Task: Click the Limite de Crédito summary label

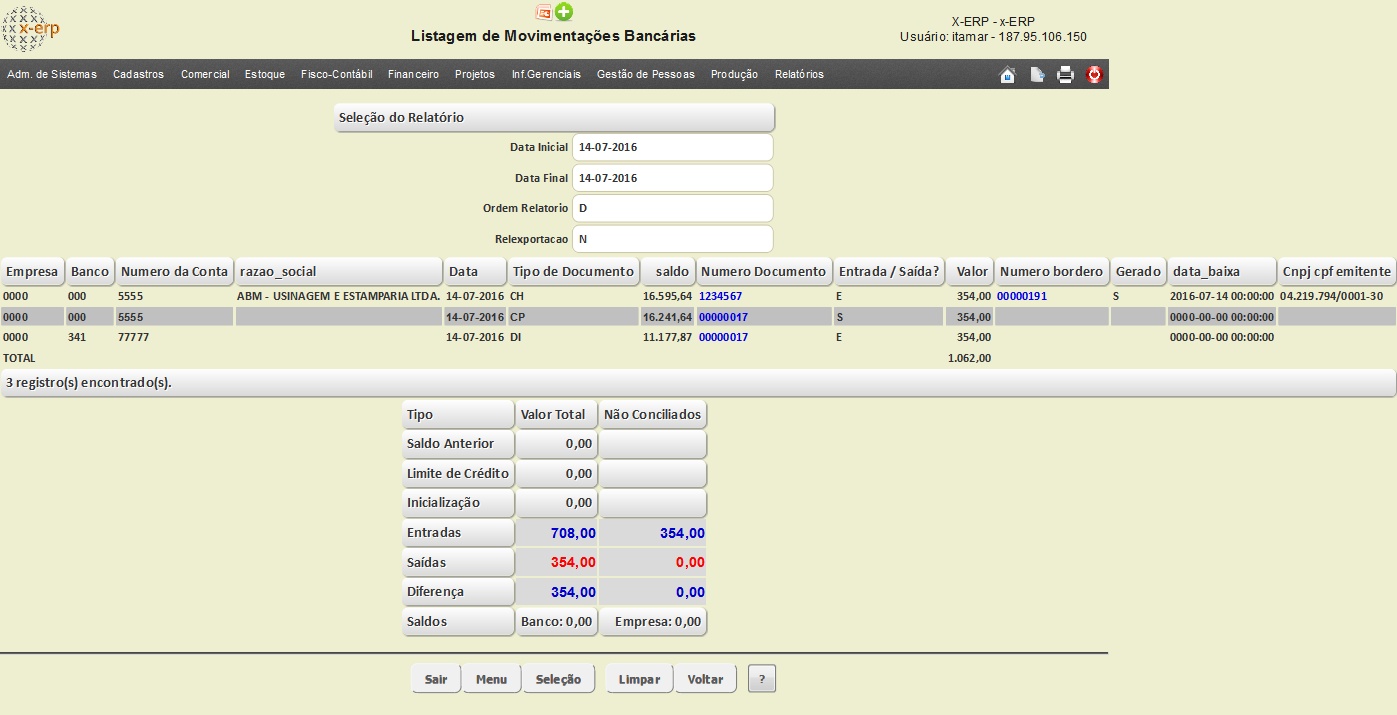Action: (458, 473)
